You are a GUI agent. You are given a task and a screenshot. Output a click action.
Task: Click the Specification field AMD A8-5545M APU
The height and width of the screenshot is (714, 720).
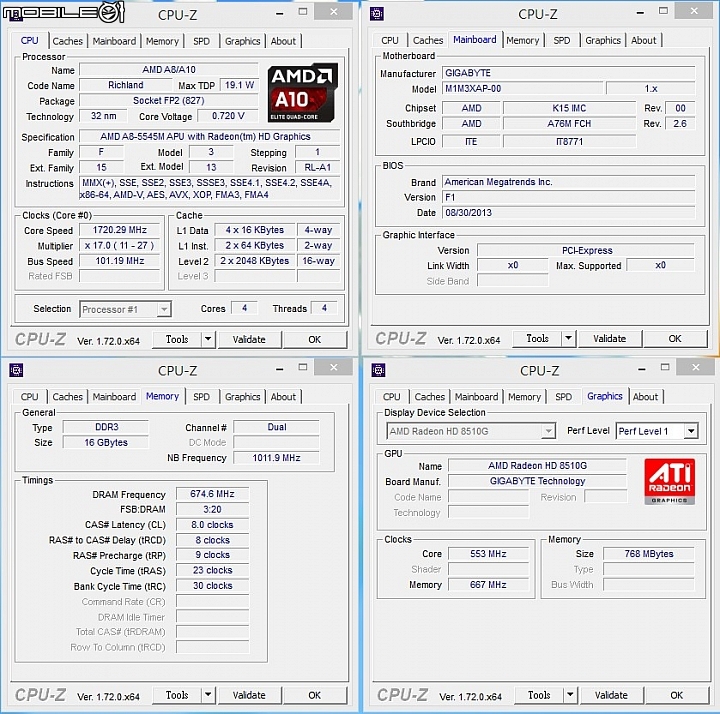pyautogui.click(x=210, y=136)
